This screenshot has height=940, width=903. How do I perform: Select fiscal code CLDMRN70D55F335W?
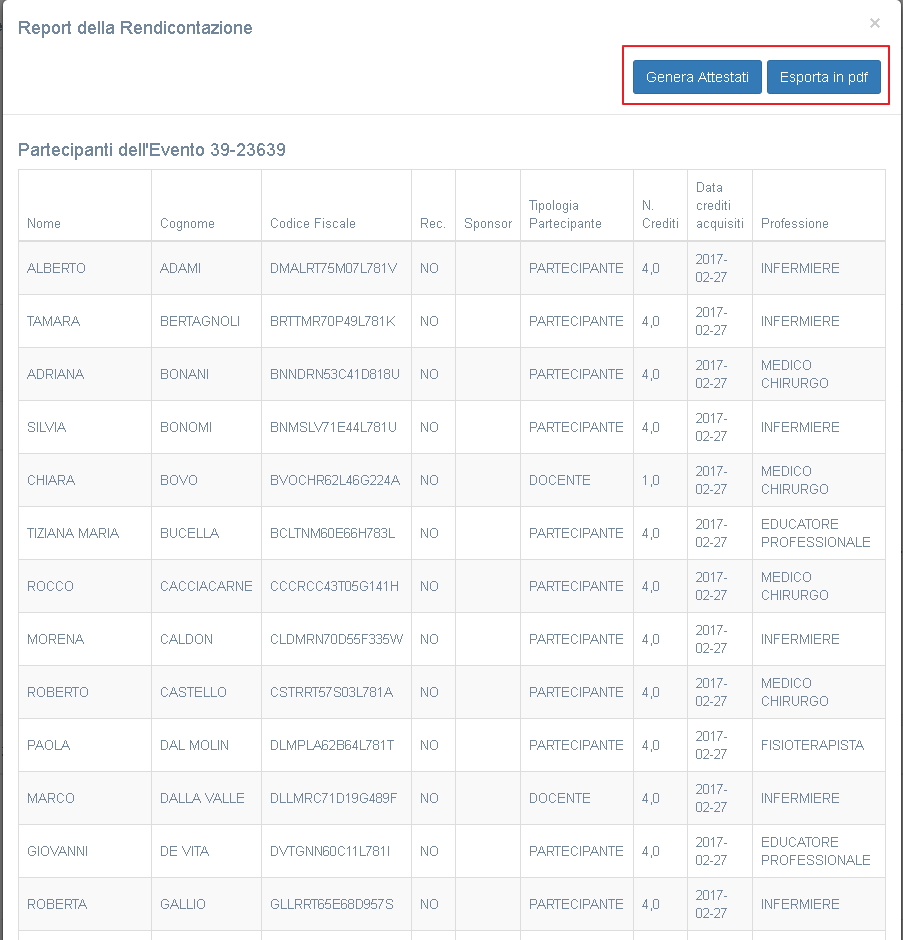pyautogui.click(x=336, y=639)
